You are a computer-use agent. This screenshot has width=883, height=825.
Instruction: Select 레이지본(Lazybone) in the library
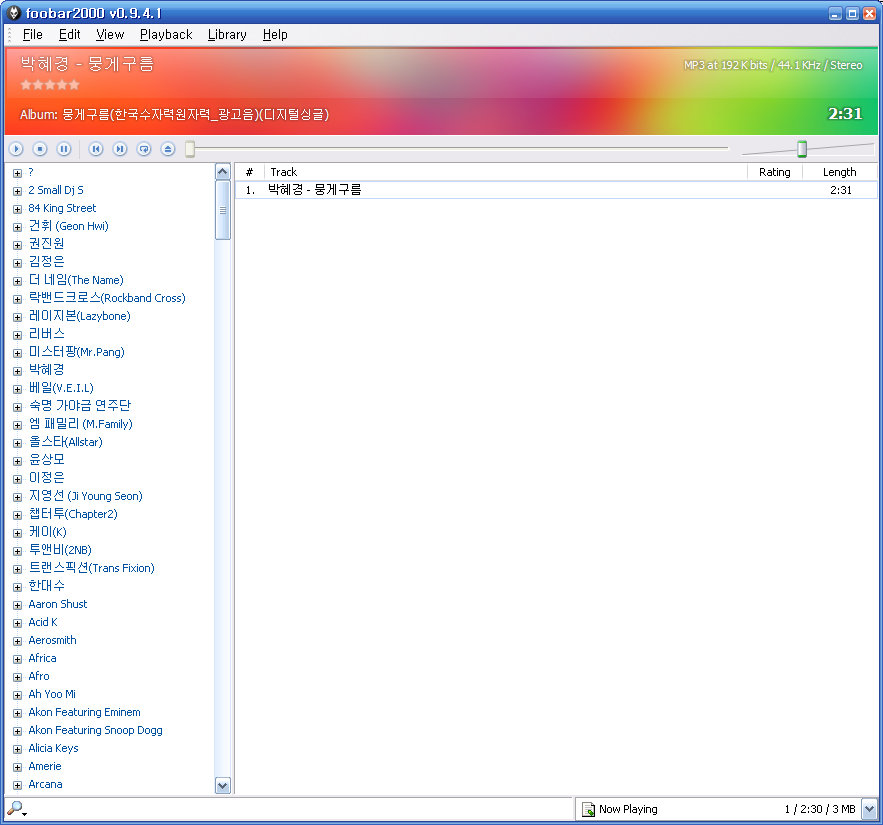tap(79, 316)
